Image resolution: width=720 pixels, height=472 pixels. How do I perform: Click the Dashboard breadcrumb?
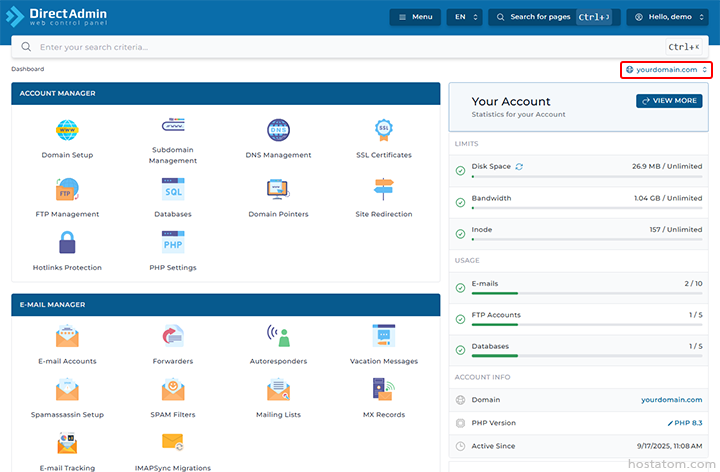click(28, 69)
